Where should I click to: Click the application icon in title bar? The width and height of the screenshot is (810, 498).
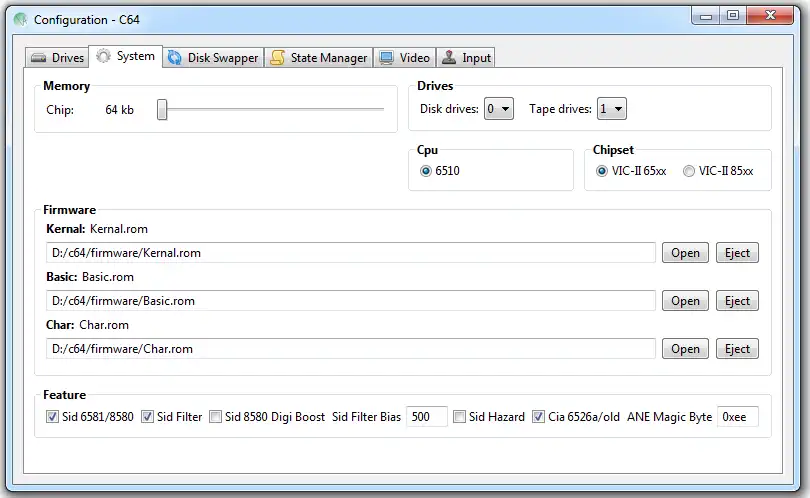point(21,20)
